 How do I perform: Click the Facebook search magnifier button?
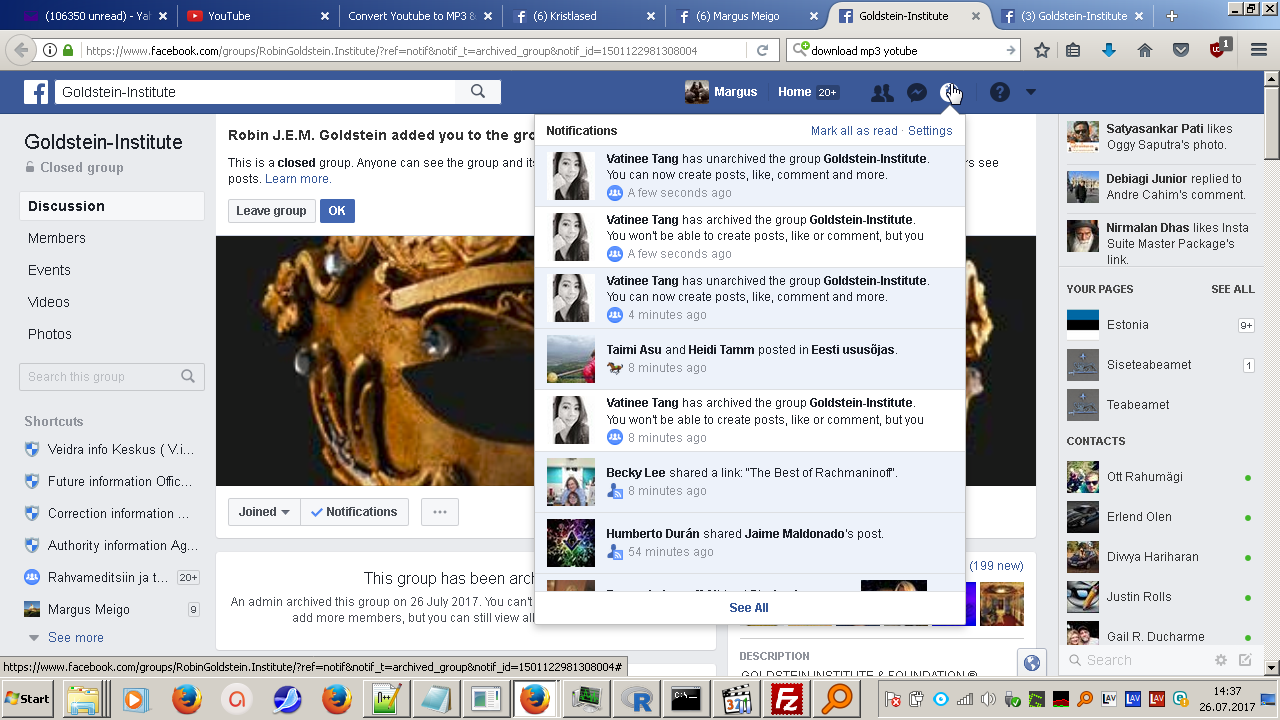[478, 92]
